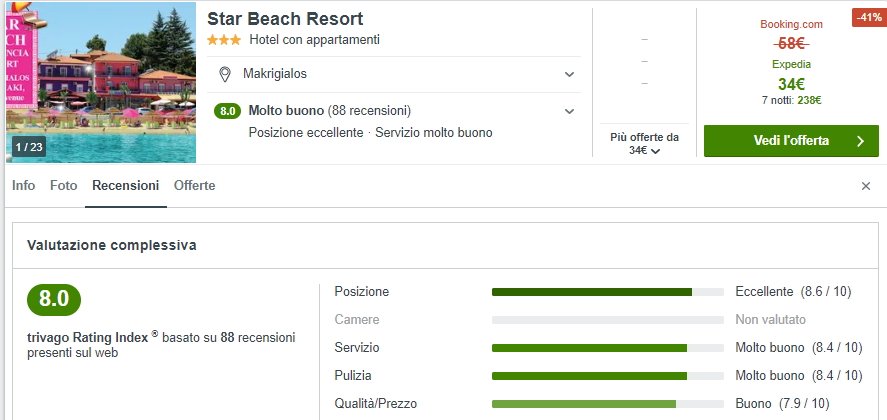Close the hotel details panel
887x420 pixels.
click(x=866, y=186)
